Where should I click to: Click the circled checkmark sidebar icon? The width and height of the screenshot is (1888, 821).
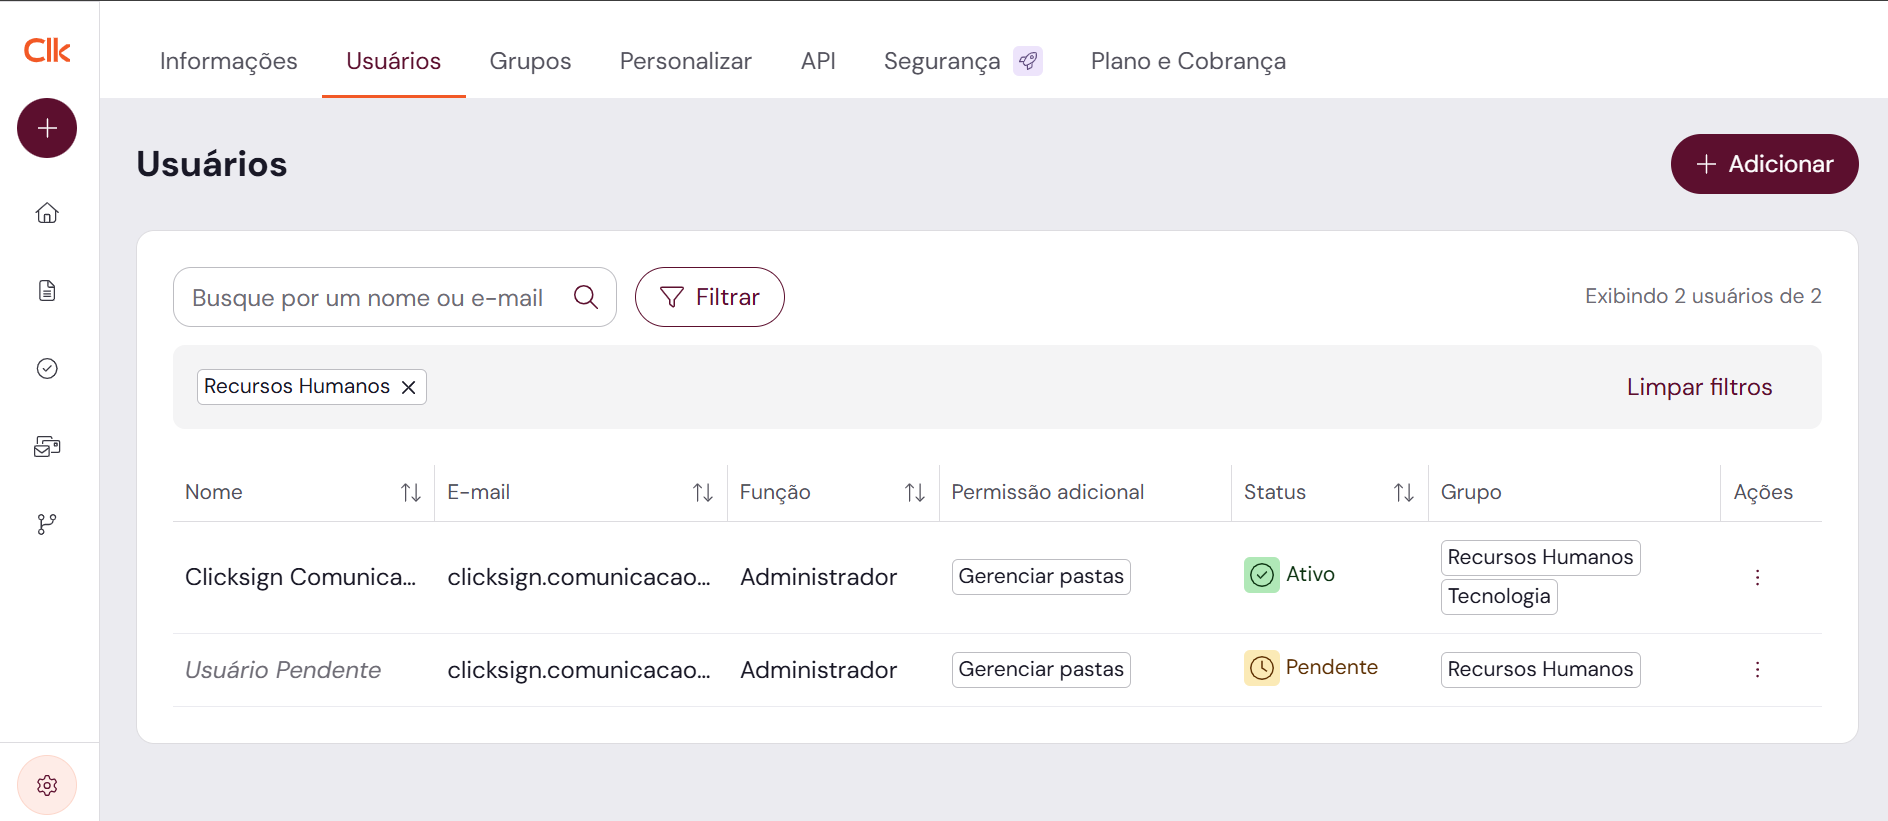tap(47, 369)
